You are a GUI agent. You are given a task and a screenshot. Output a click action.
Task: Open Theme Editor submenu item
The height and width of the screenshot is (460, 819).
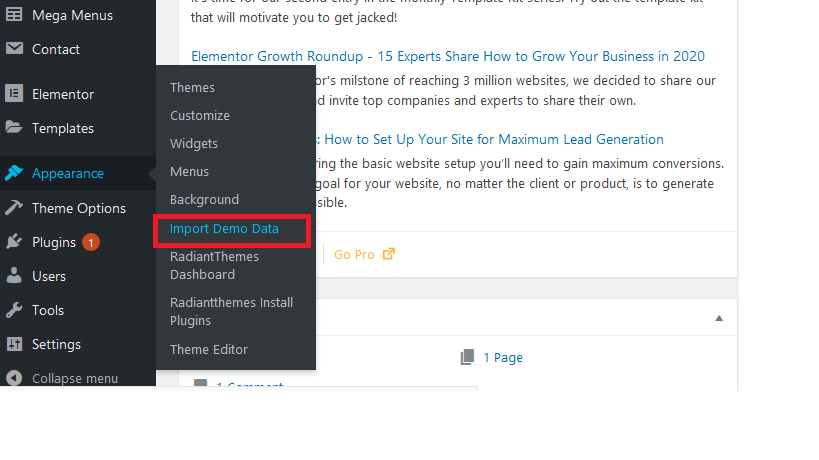pos(208,349)
